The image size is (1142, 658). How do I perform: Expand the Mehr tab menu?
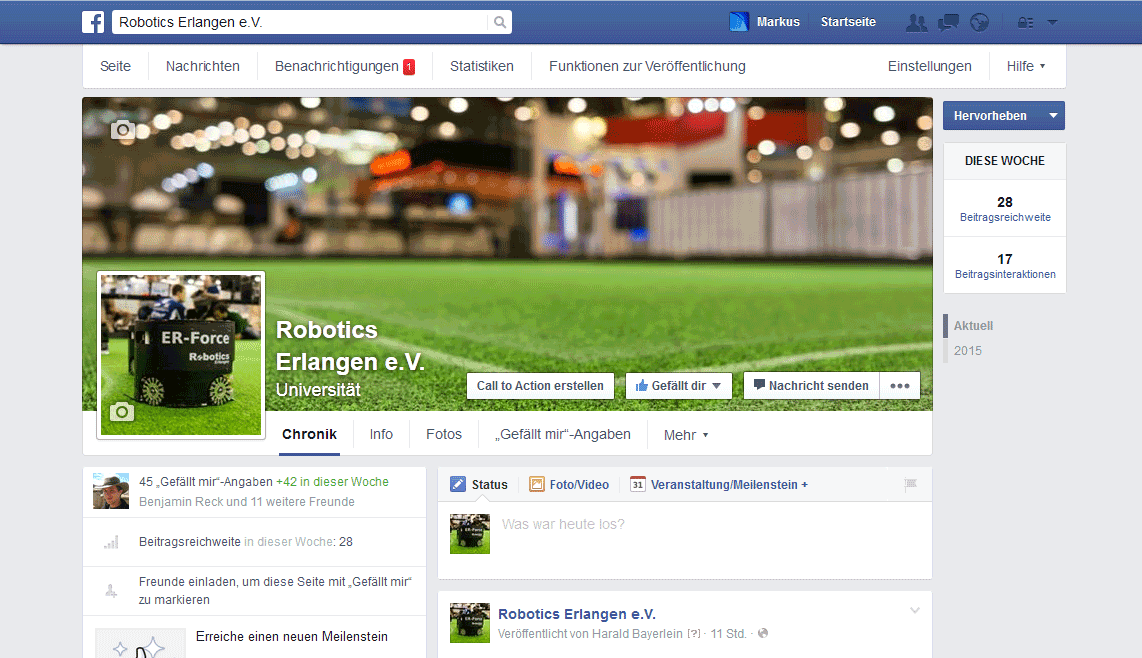[685, 435]
